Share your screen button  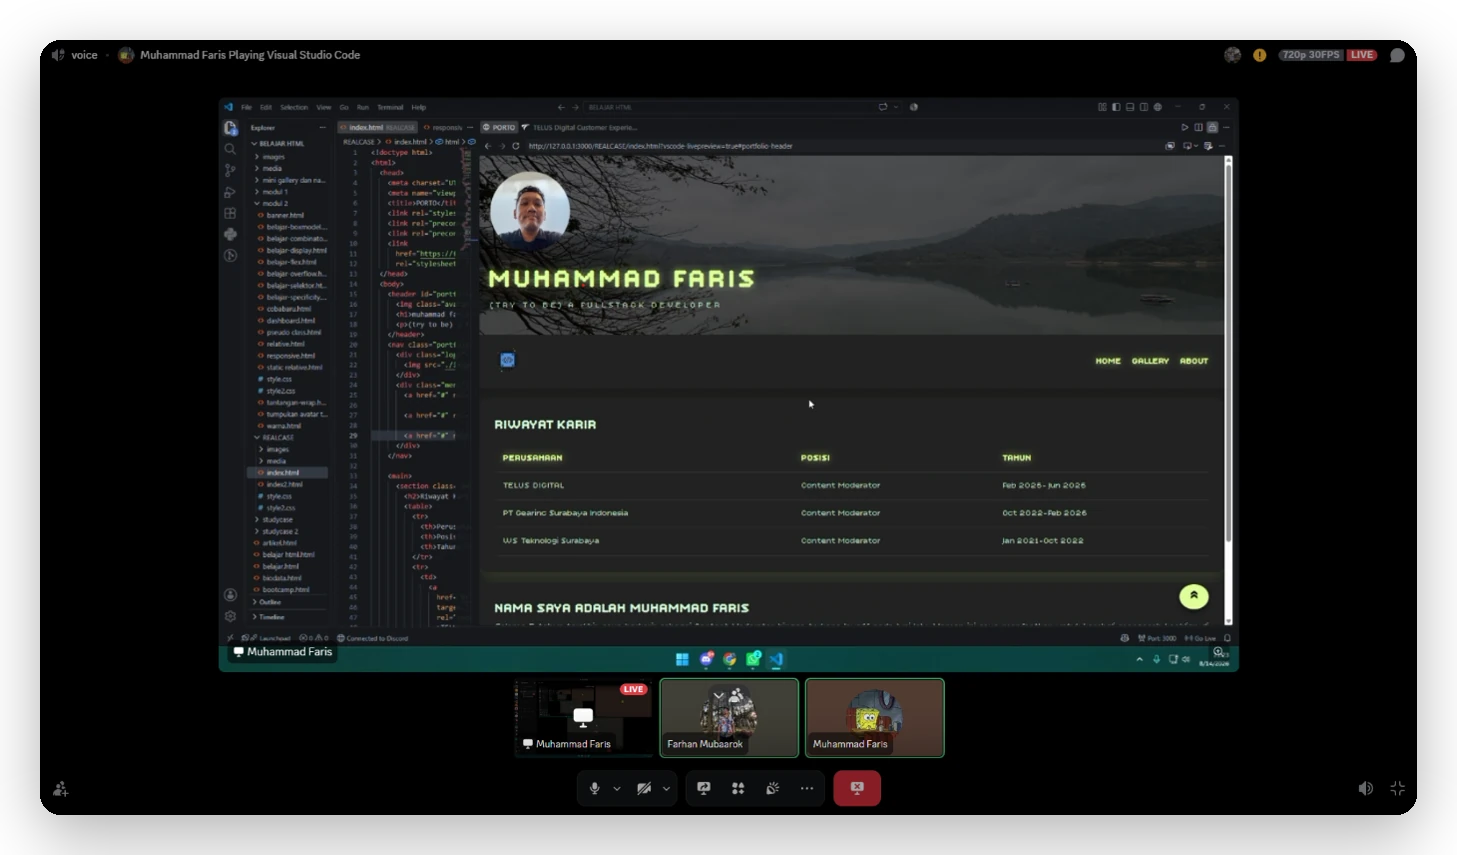[x=704, y=788]
